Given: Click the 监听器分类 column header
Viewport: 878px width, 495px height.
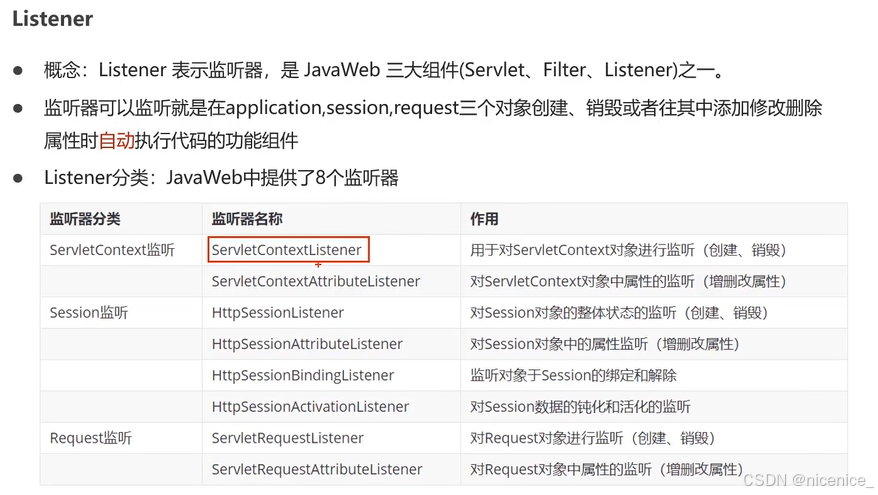Looking at the screenshot, I should tap(85, 219).
